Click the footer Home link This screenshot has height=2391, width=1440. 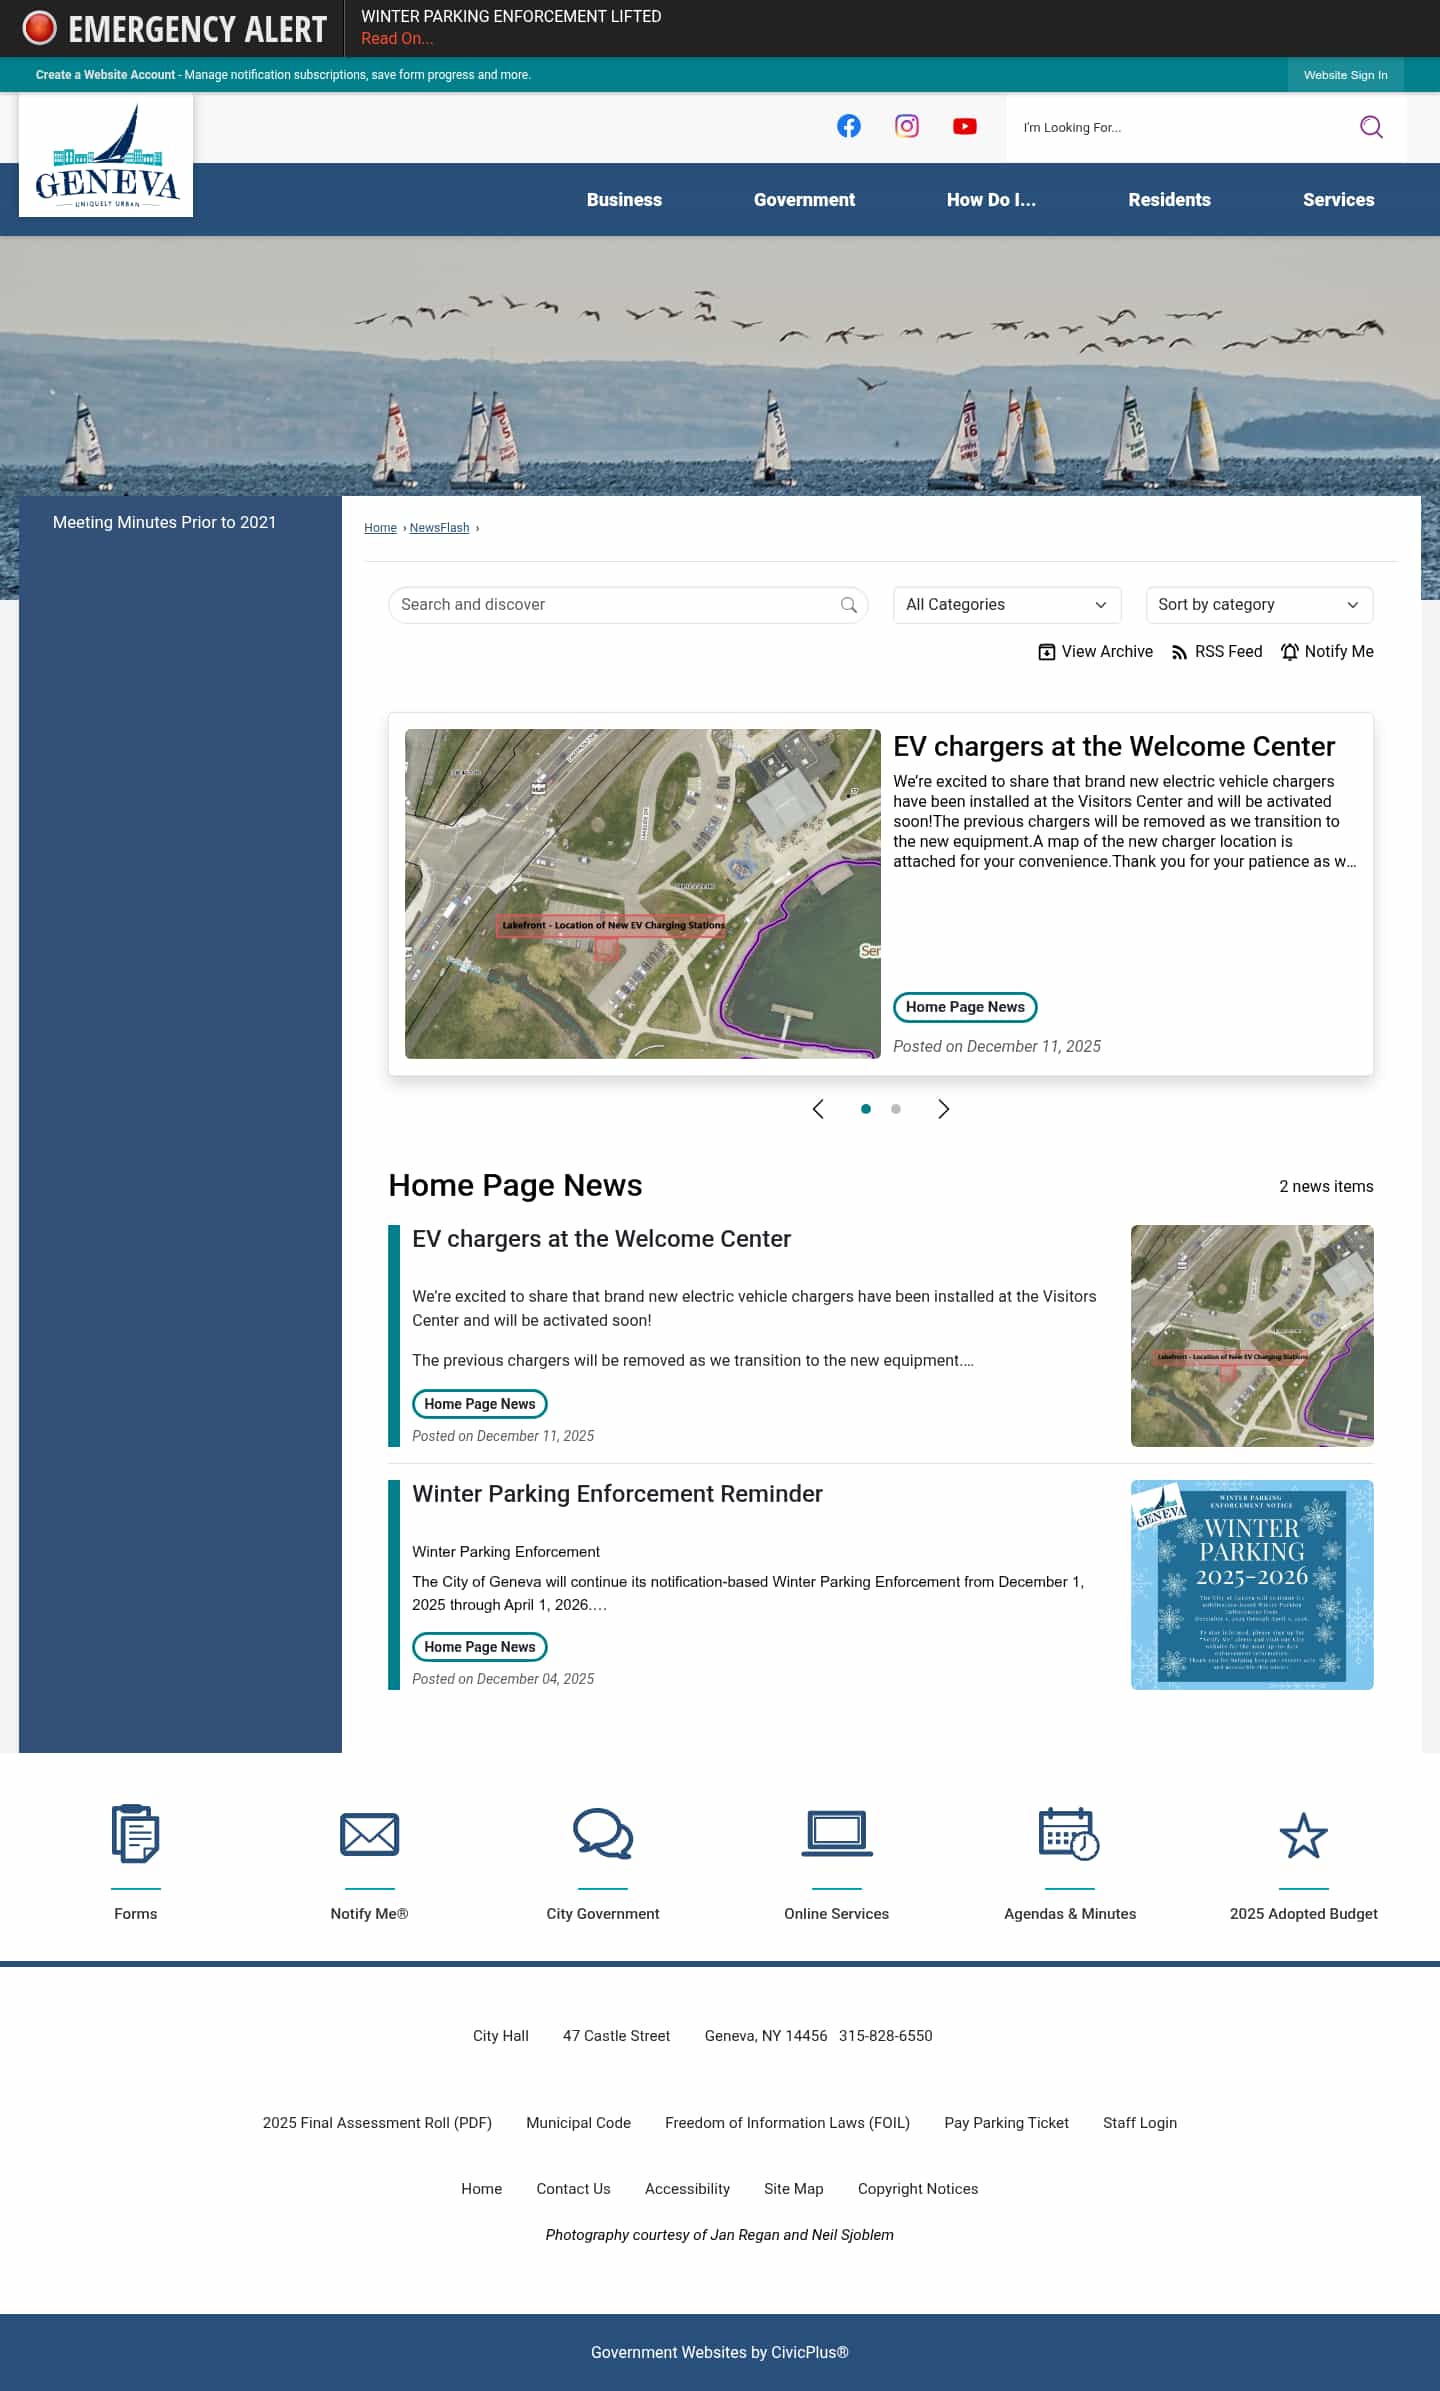(482, 2189)
